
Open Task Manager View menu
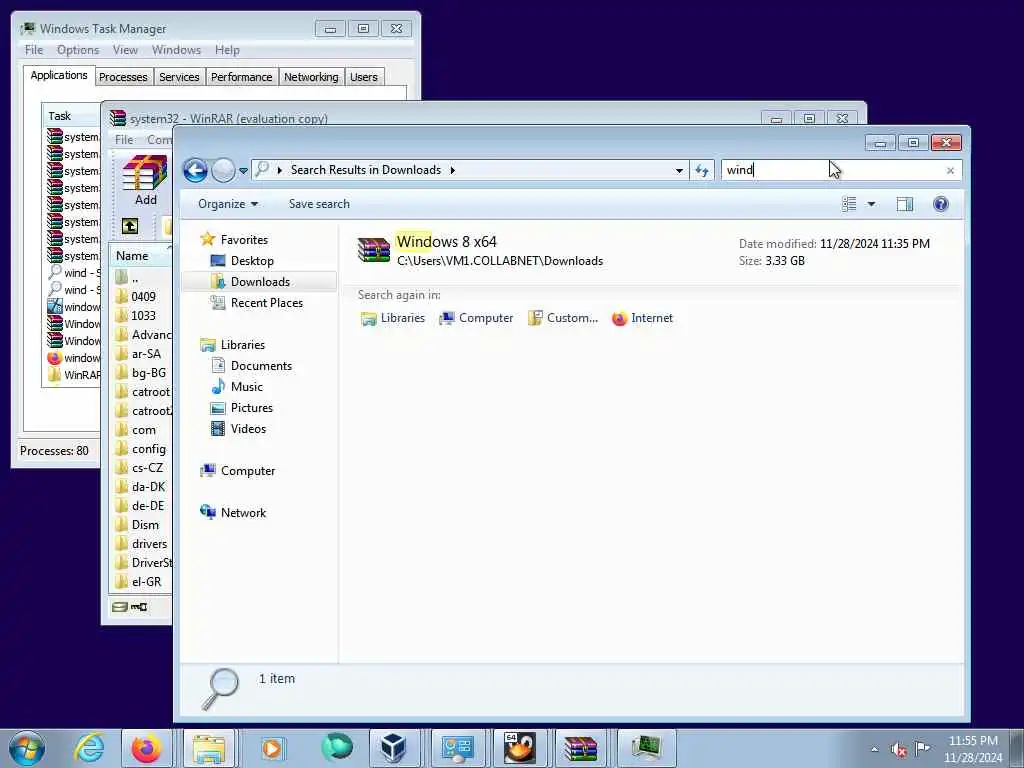coord(125,50)
